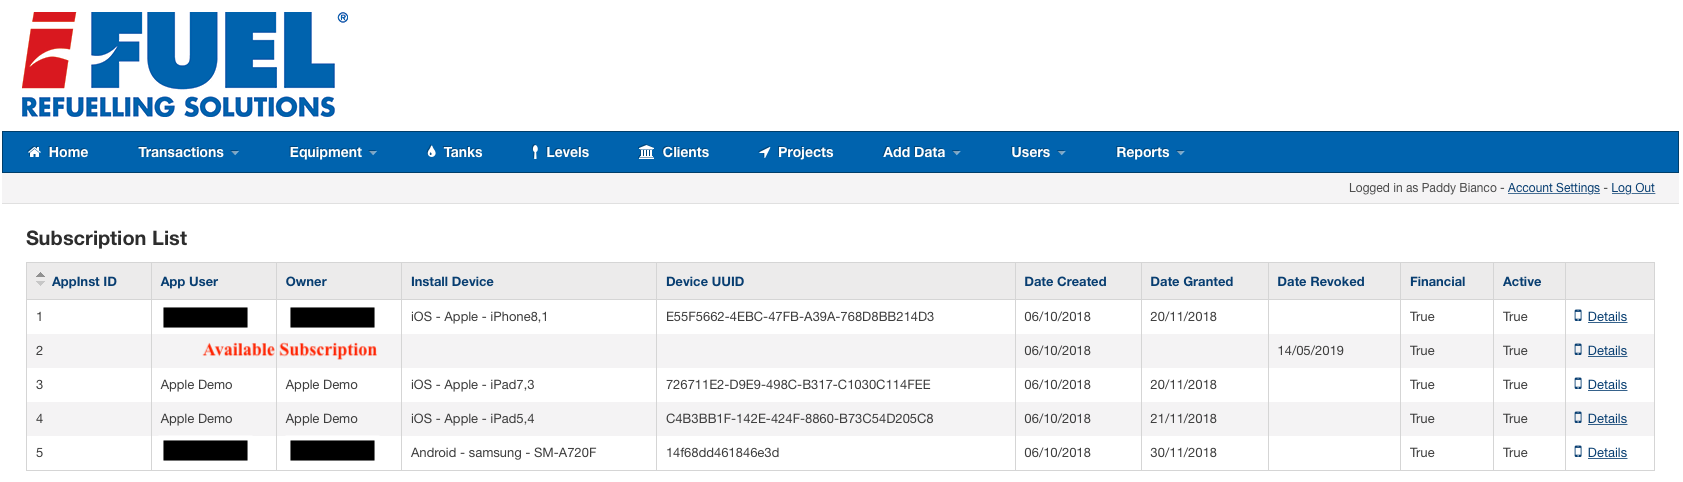Open the Reports dropdown menu
Viewport: 1683px width, 482px height.
pos(1150,152)
